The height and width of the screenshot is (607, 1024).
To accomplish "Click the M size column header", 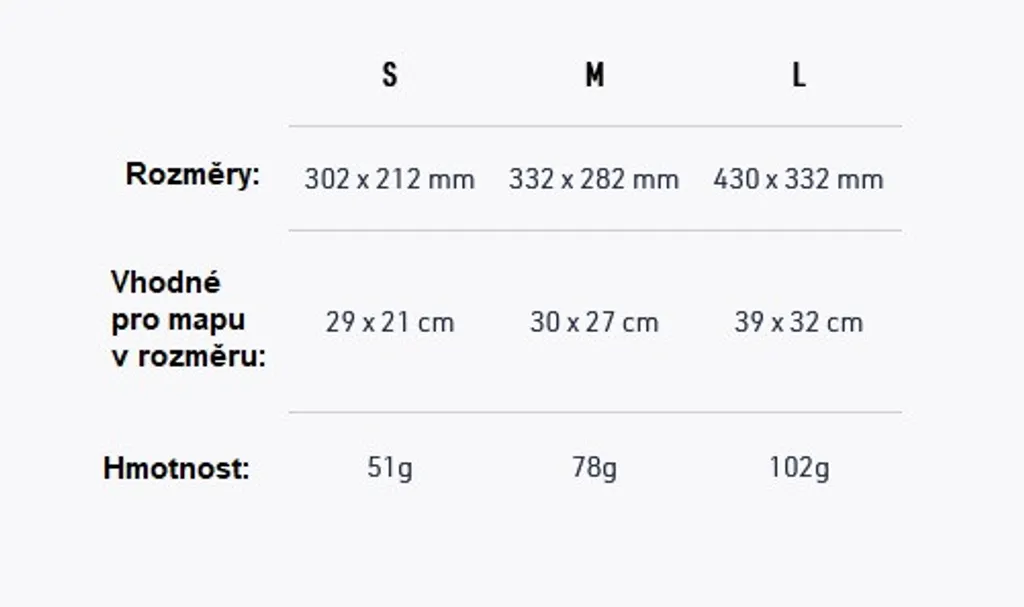I will click(594, 75).
